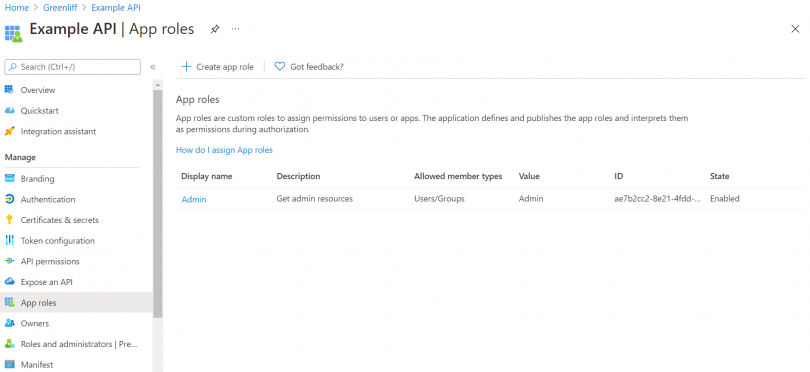Click role ID 'ae7b2cc2-8e21-4fdd-...' cell
This screenshot has height=372, width=810.
pos(658,198)
